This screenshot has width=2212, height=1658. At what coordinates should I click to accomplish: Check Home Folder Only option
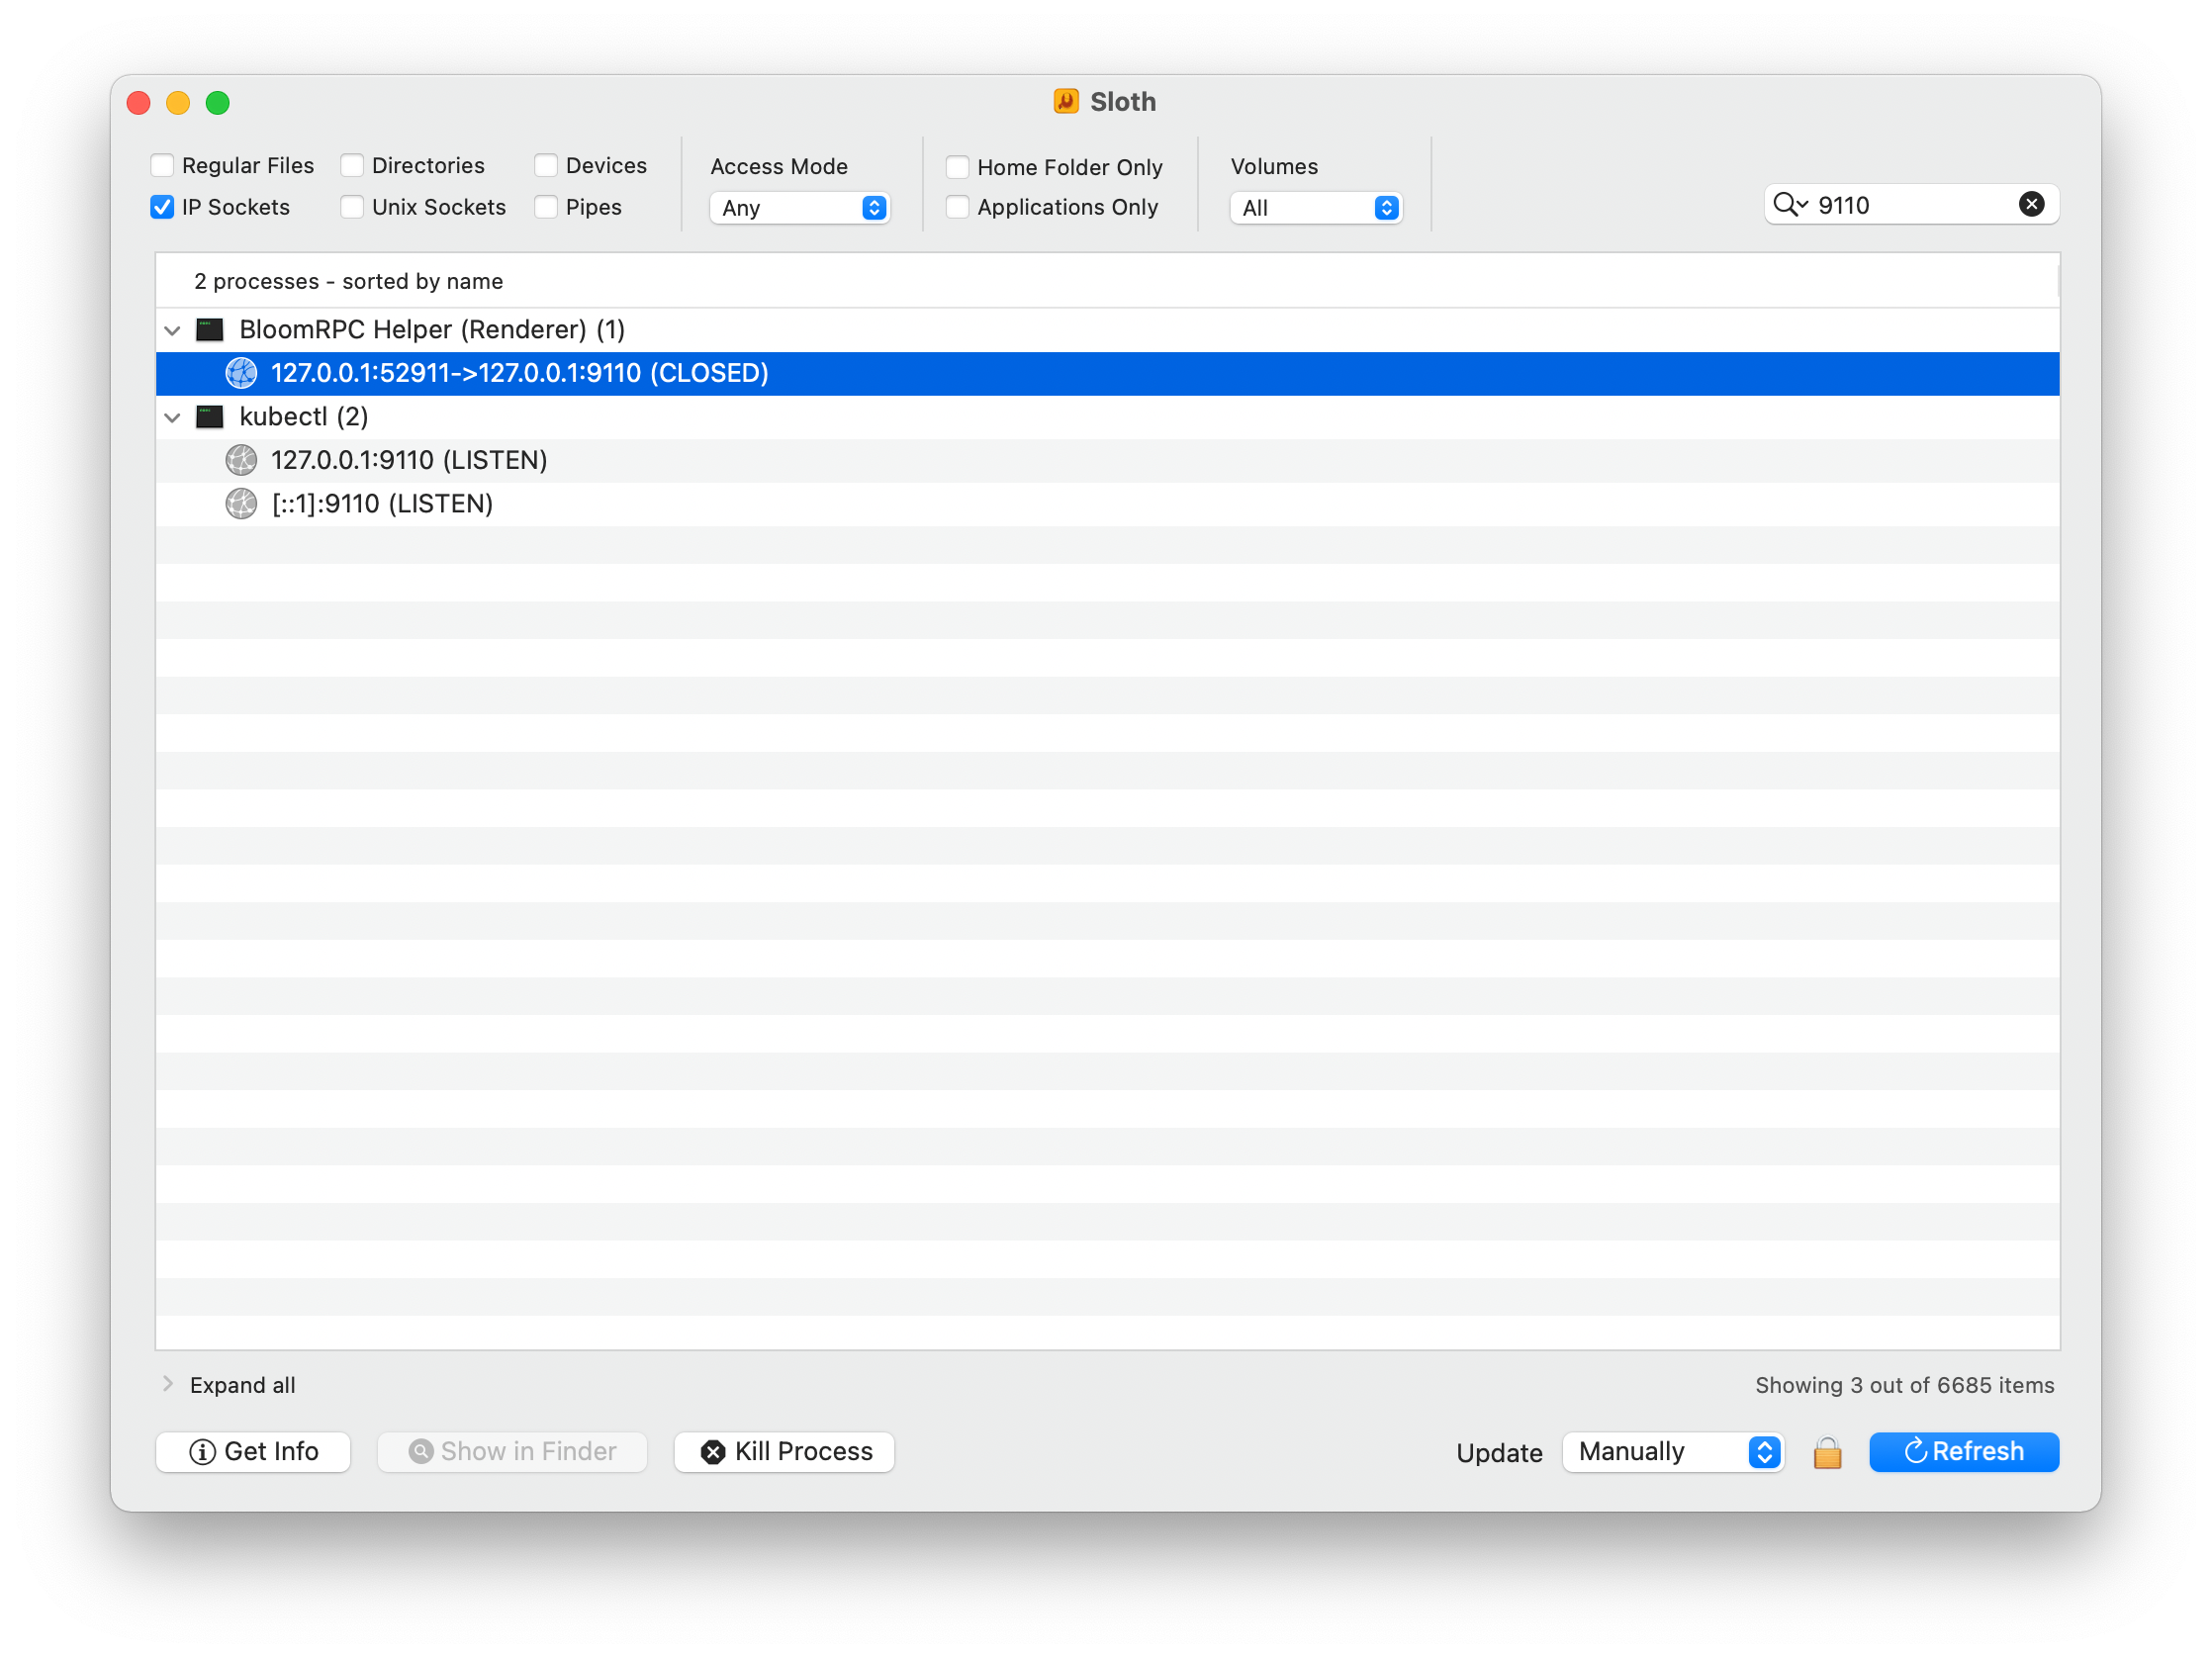coord(957,167)
